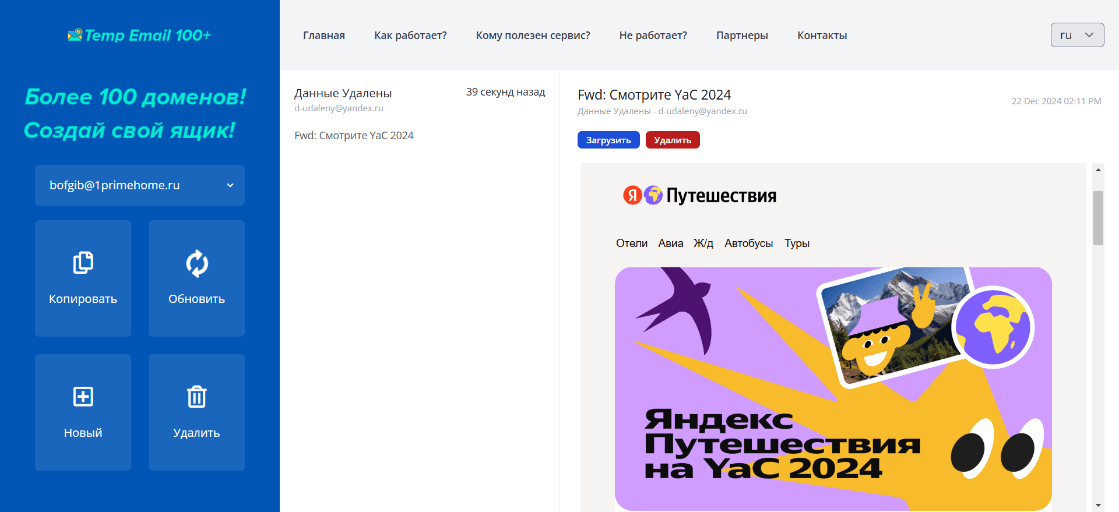Click the 22 Dec 2024 02:11 PM date
Image resolution: width=1119 pixels, height=512 pixels.
[x=1056, y=101]
